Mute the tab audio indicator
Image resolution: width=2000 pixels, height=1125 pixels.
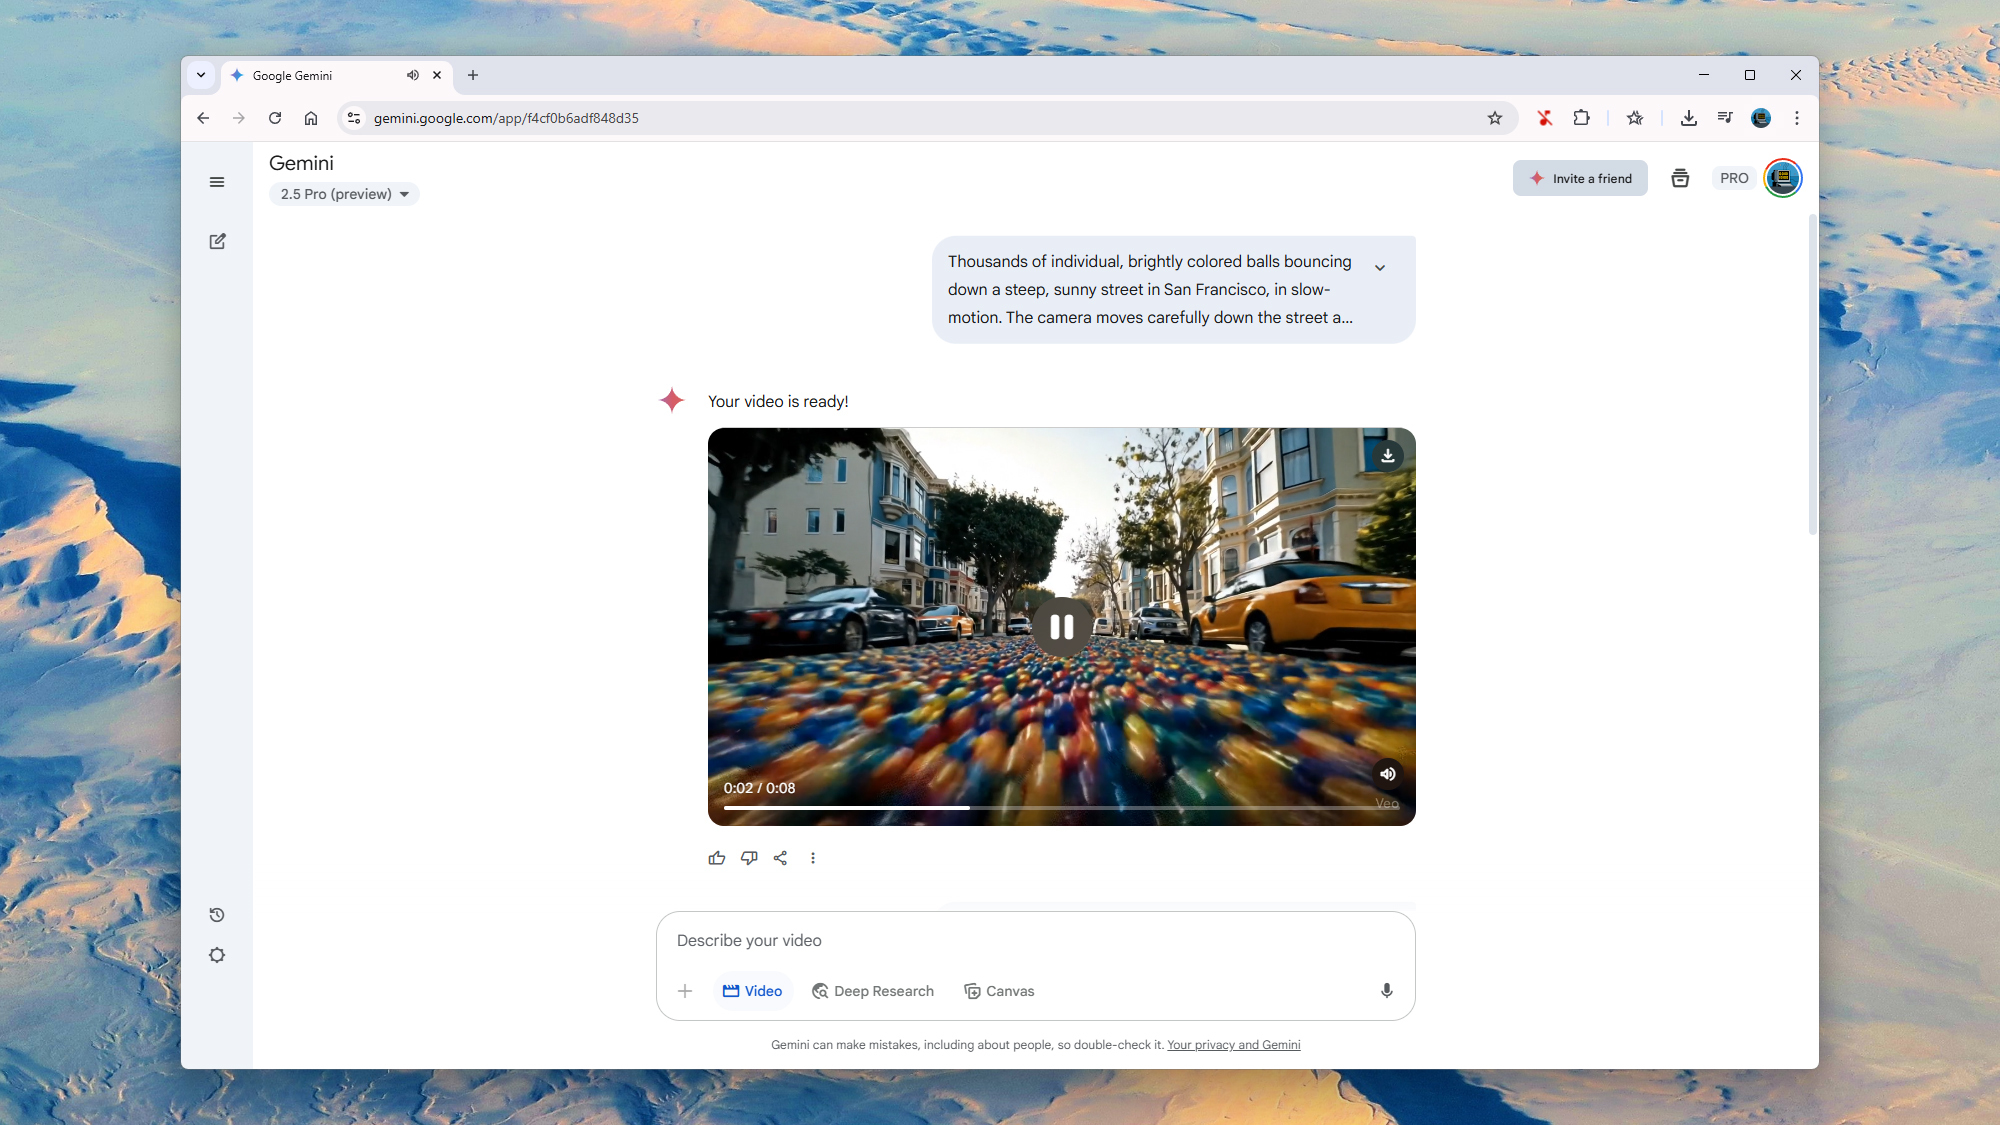tap(413, 75)
